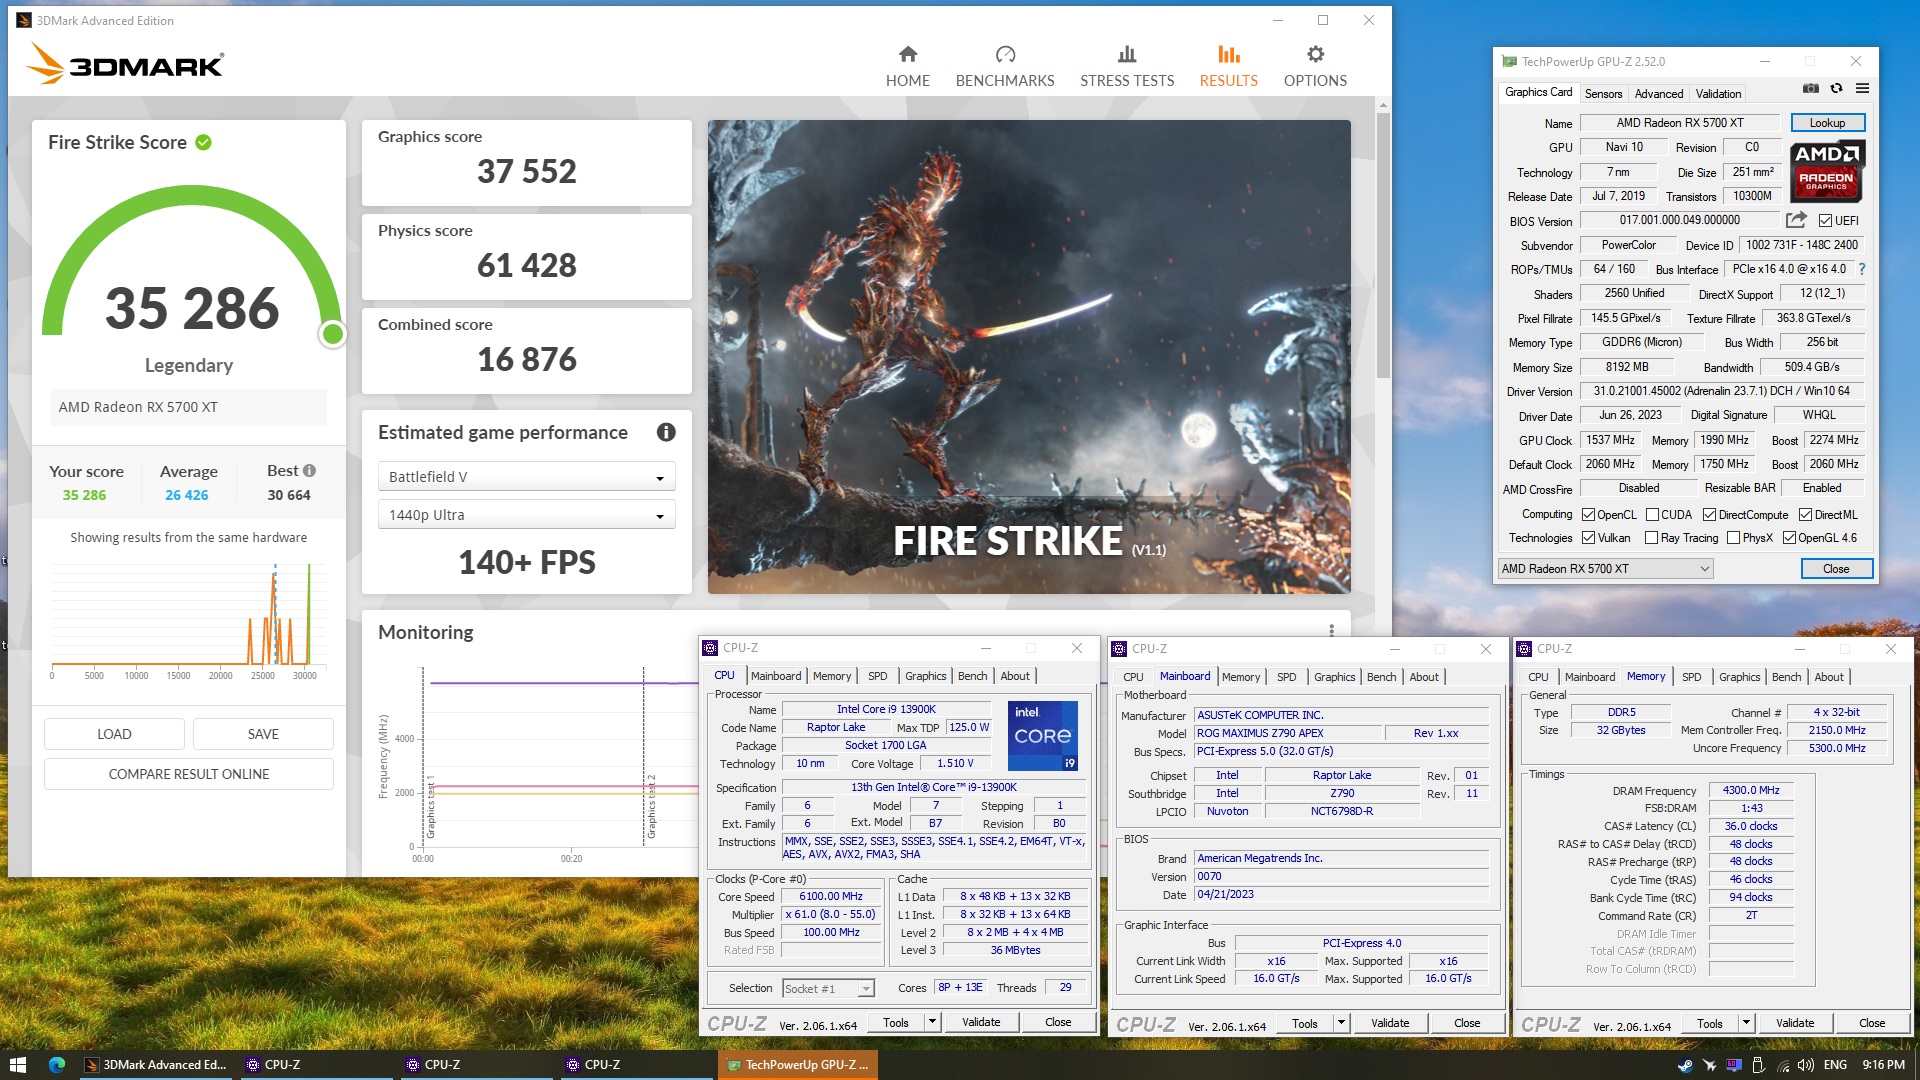Open Monitoring three-dot menu
This screenshot has width=1920, height=1080.
pos(1331,631)
